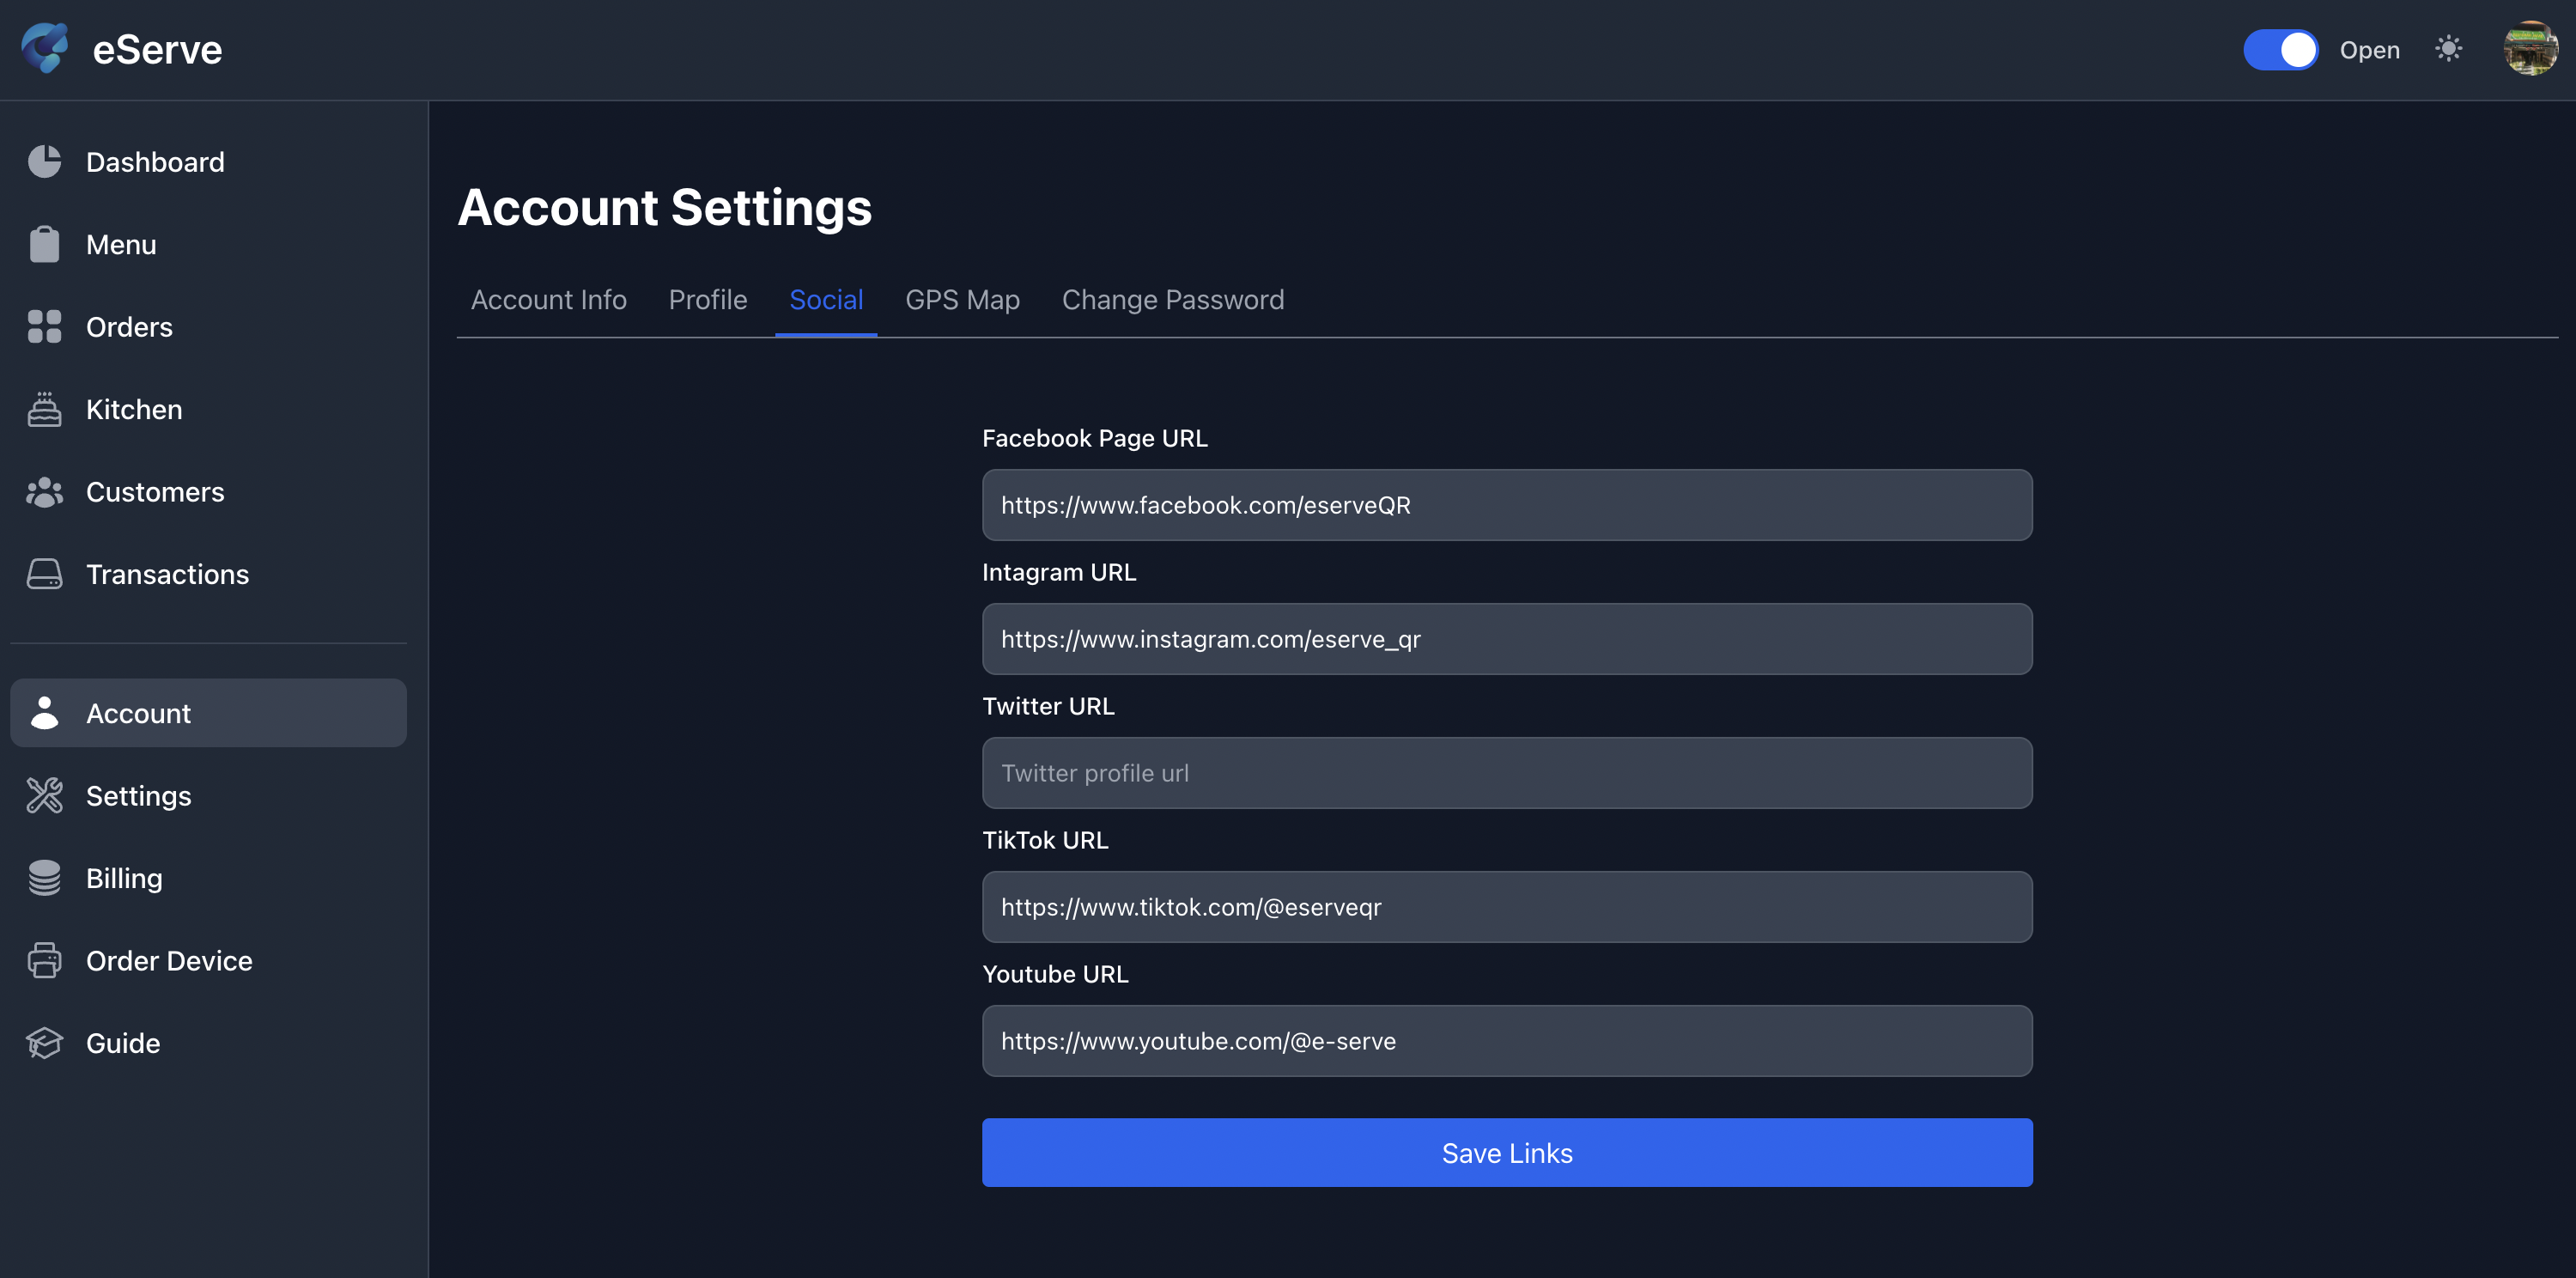The image size is (2576, 1278).
Task: Toggle the Open status switch
Action: (2279, 50)
